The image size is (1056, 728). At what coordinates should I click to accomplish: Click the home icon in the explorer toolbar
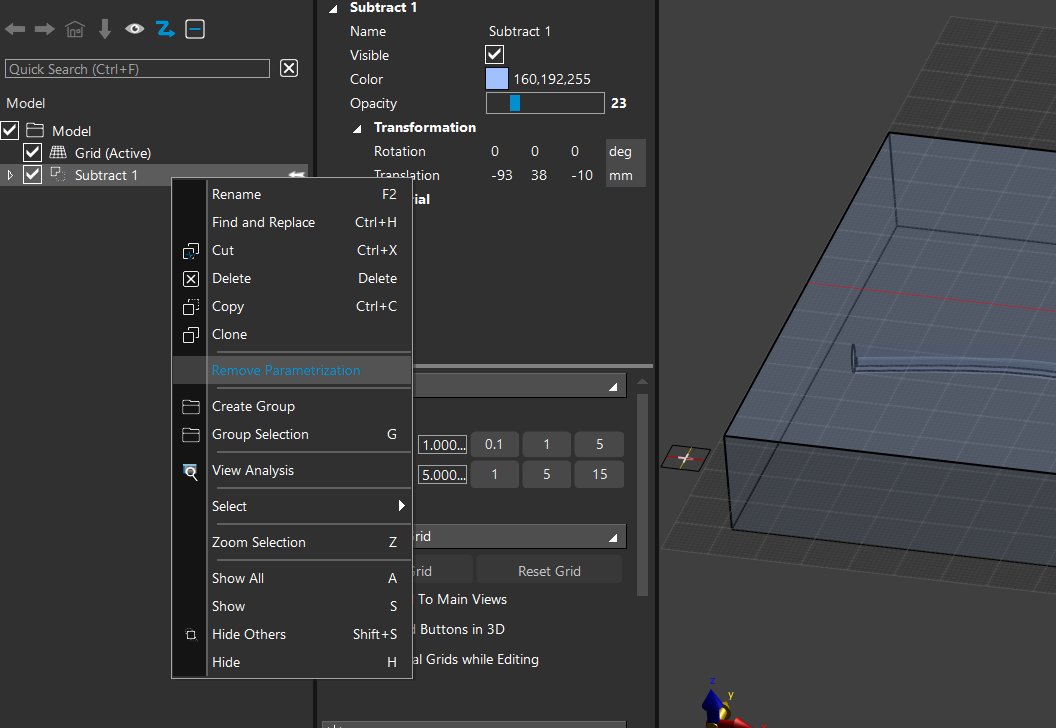pyautogui.click(x=75, y=30)
